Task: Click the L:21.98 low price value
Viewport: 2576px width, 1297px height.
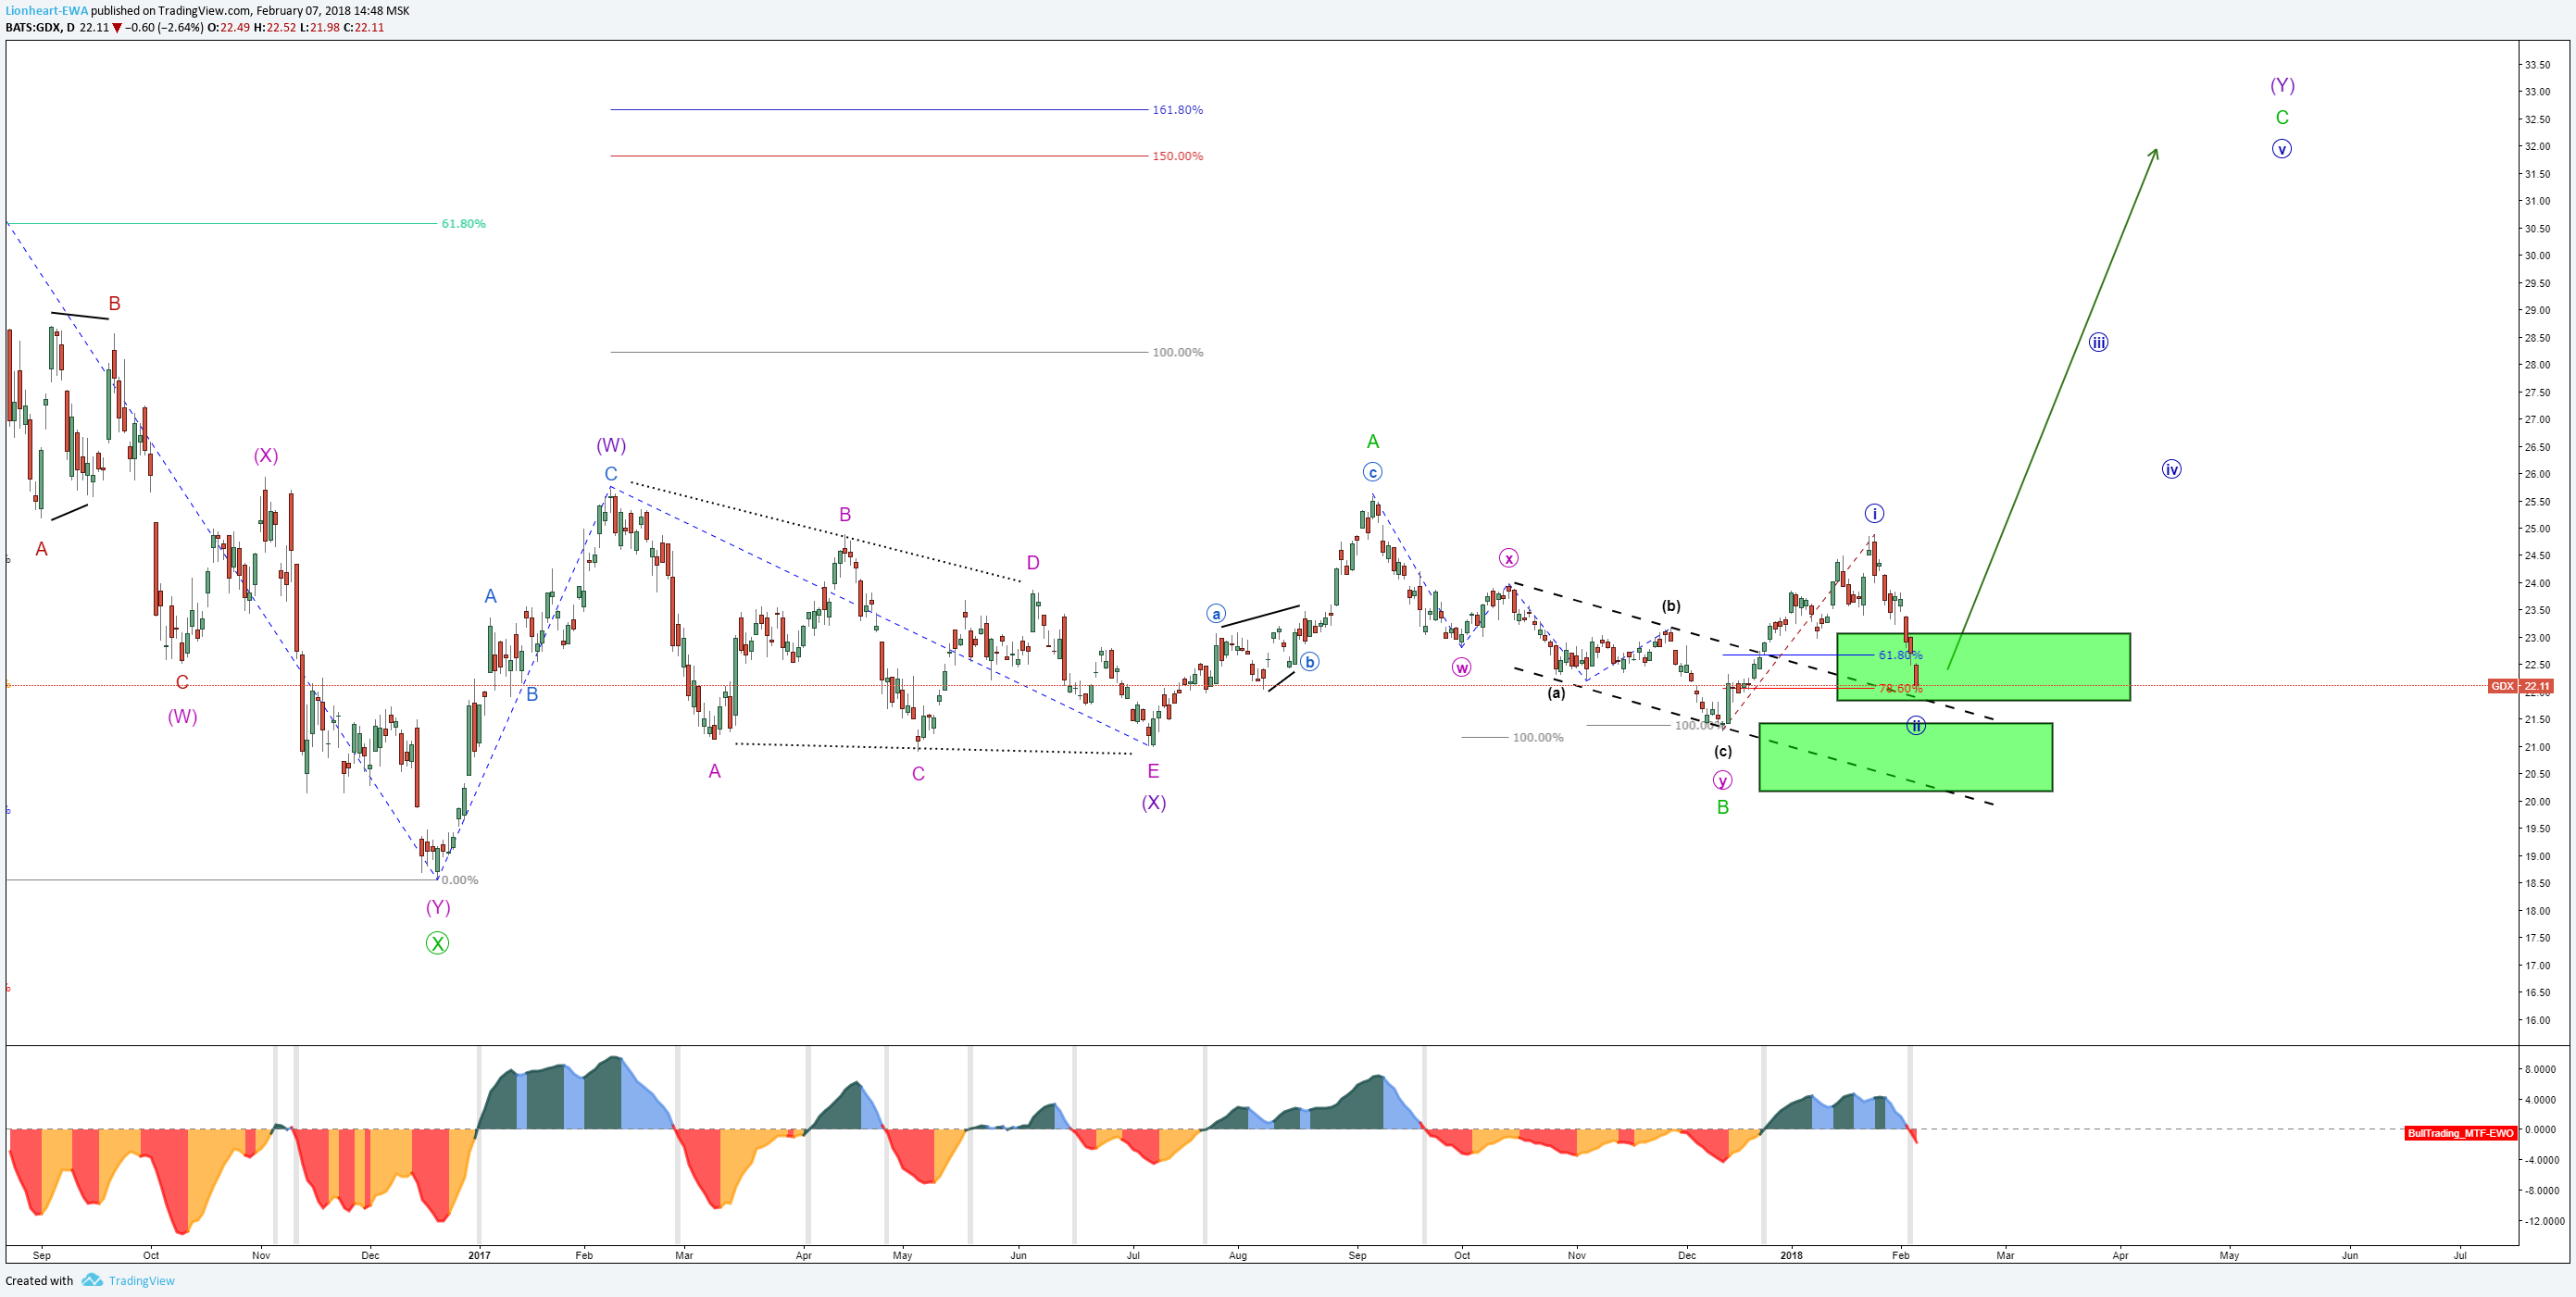Action: coord(320,27)
